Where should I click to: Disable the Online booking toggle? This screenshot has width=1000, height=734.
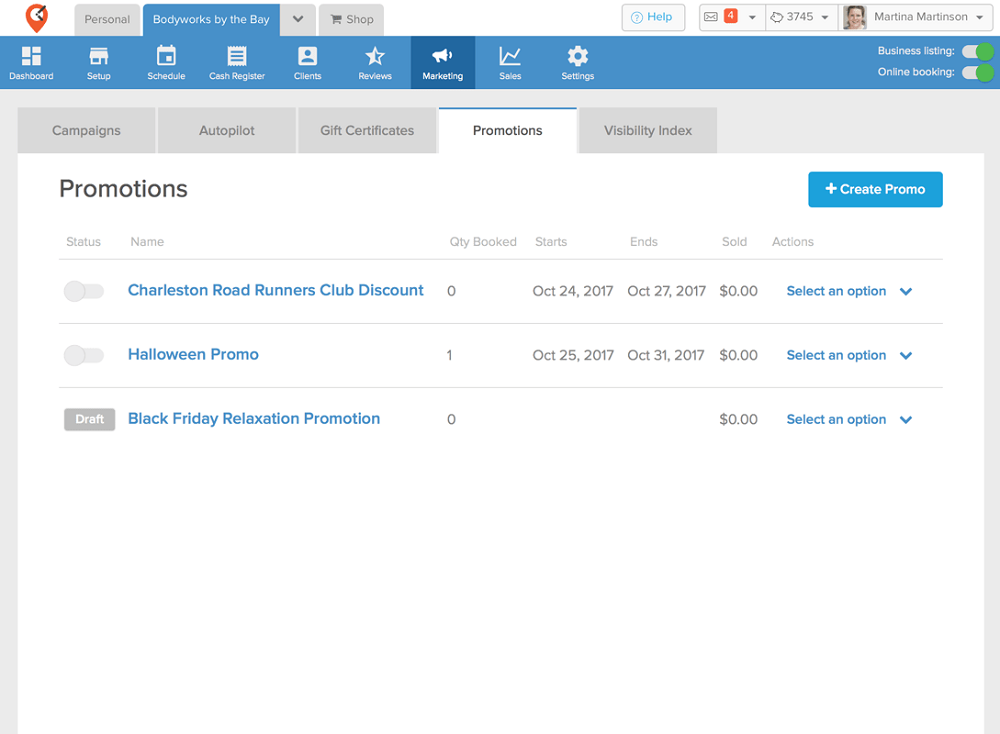[x=977, y=72]
